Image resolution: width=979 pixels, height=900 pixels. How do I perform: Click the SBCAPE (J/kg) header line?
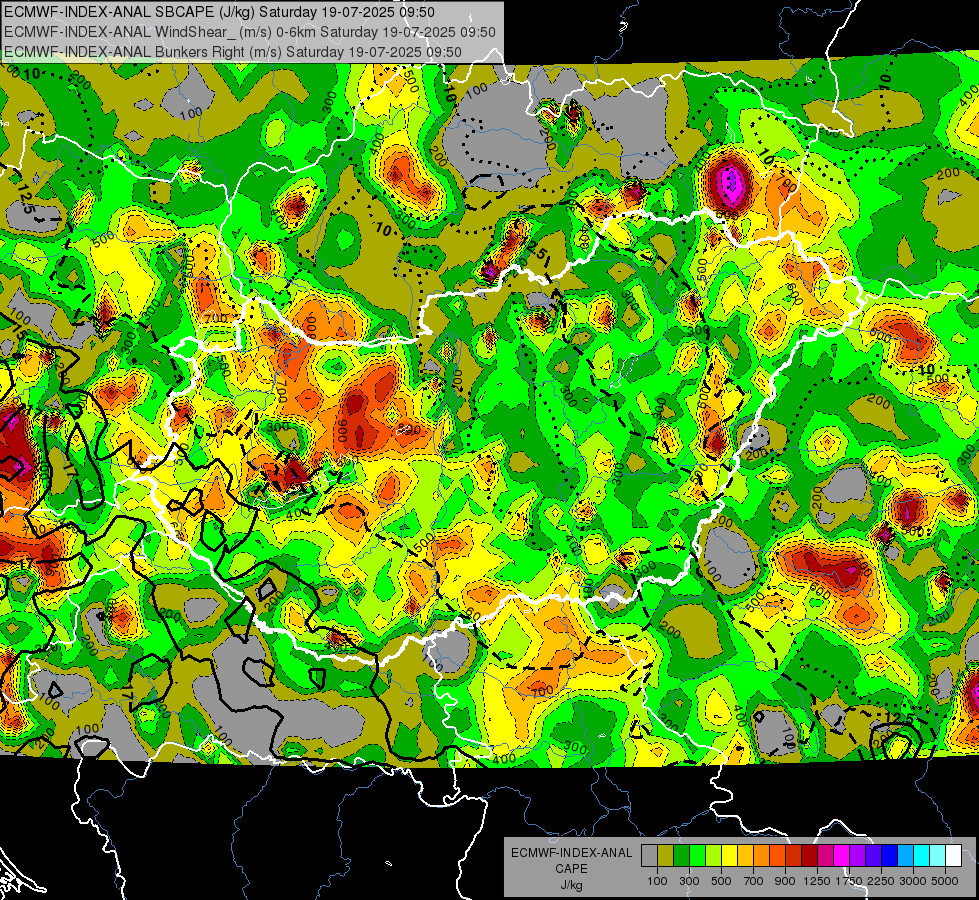pos(219,12)
